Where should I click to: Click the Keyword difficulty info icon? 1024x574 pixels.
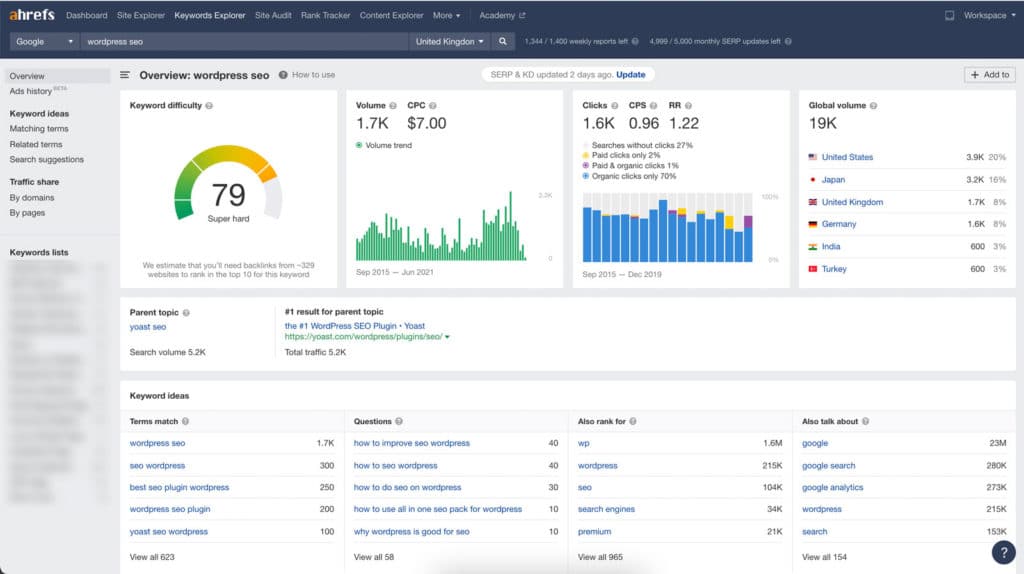[209, 106]
